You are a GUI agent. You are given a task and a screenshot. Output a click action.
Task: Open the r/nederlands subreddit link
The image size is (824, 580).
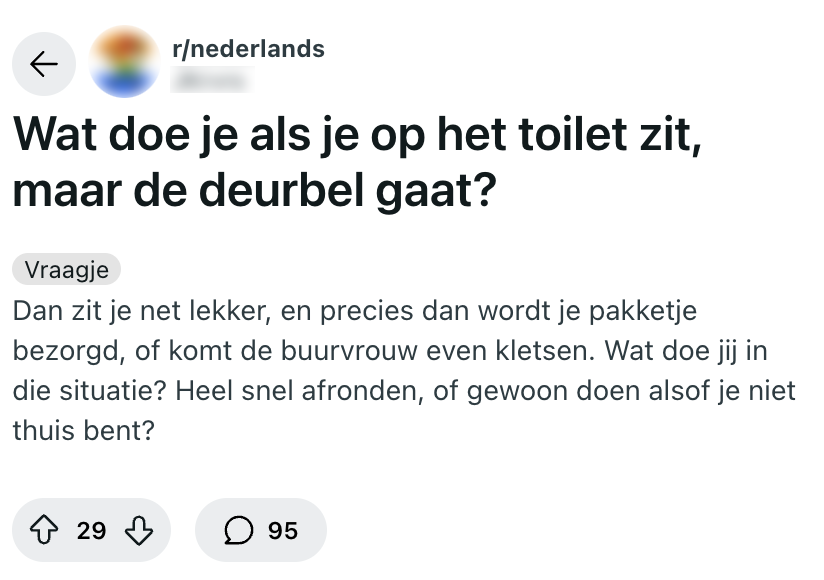(x=249, y=48)
